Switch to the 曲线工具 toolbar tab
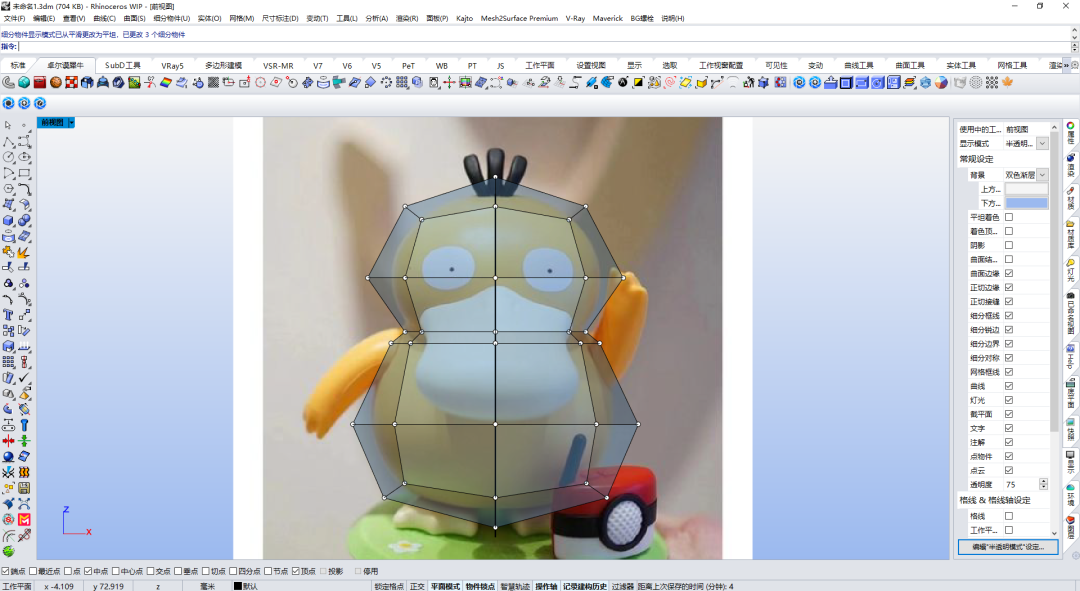1080x591 pixels. [859, 65]
